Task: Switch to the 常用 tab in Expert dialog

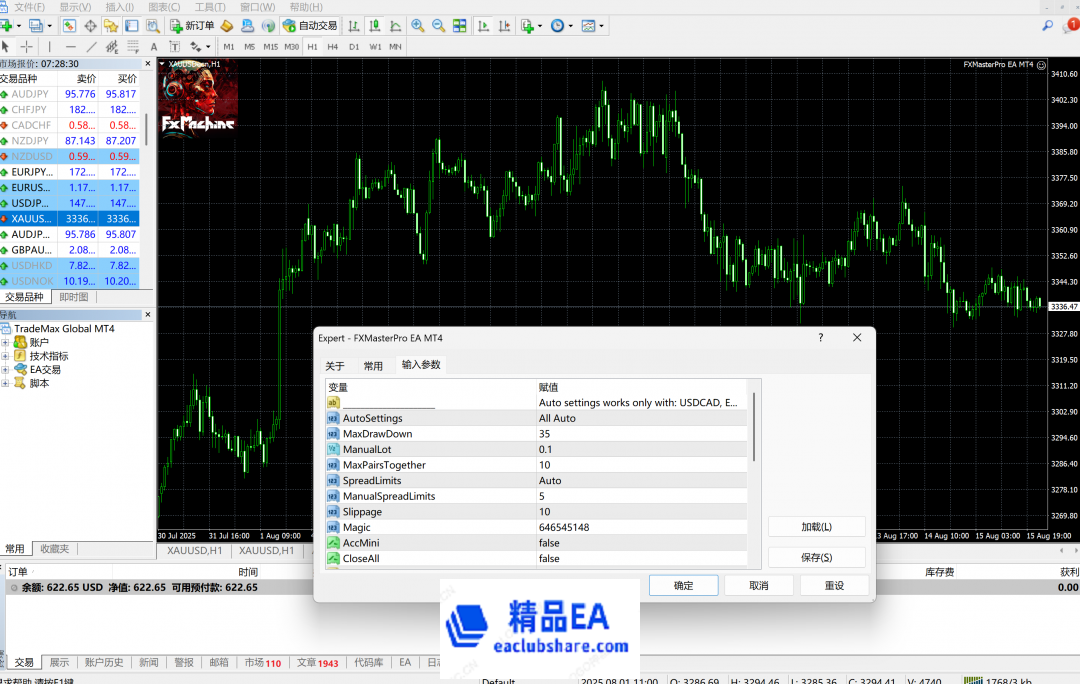Action: [373, 366]
